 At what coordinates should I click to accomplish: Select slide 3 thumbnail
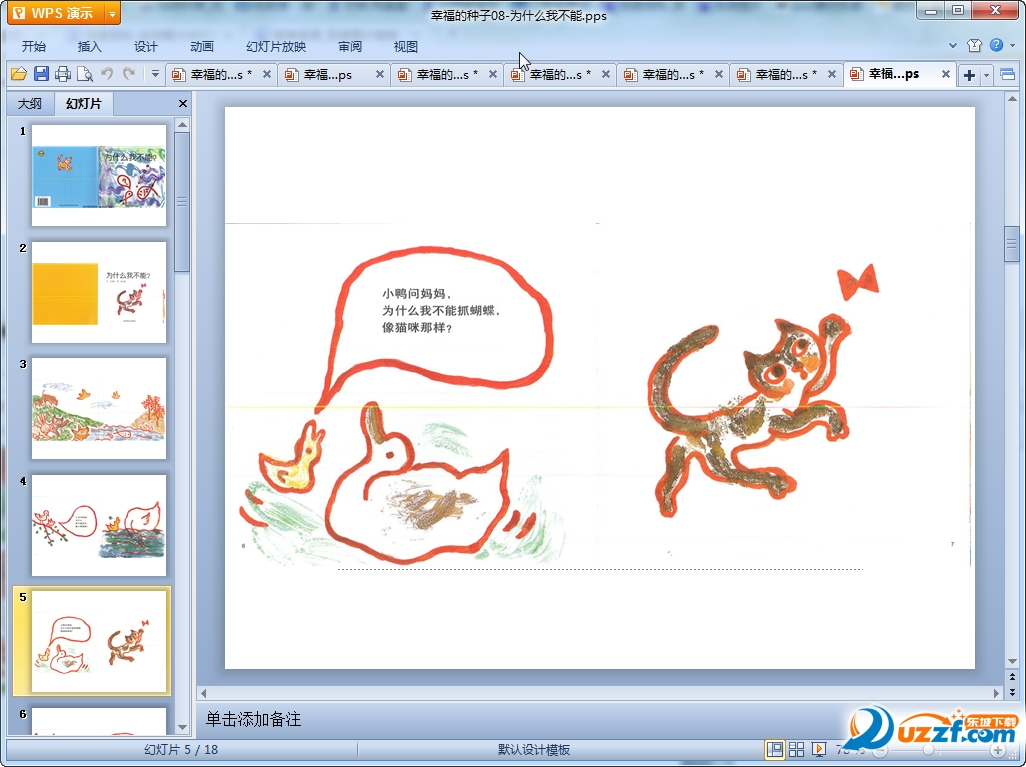point(99,409)
